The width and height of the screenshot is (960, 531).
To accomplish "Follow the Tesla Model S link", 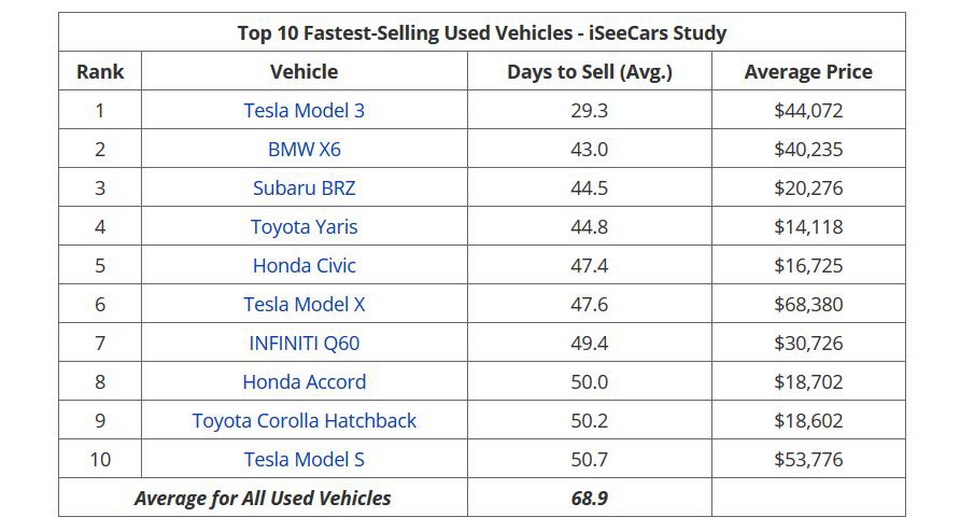I will click(304, 460).
